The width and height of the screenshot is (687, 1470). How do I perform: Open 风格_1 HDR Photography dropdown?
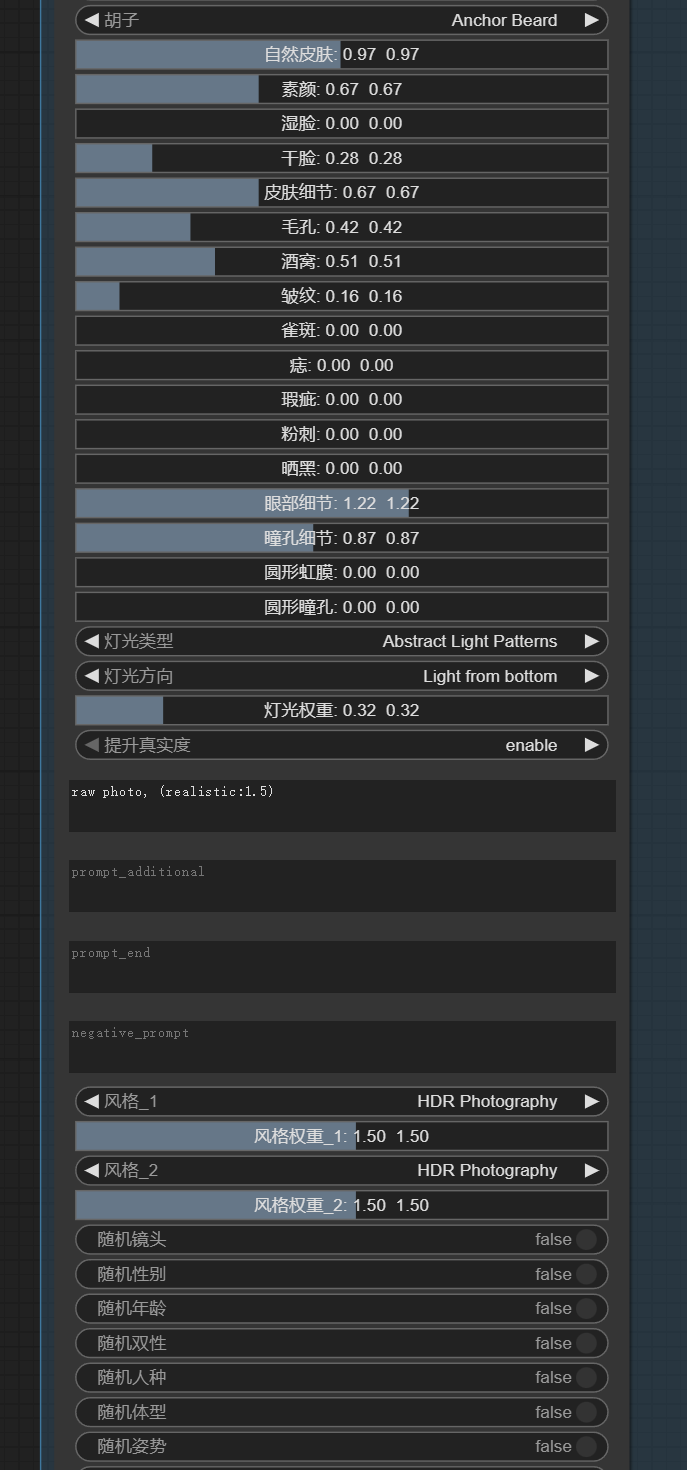tap(342, 1101)
